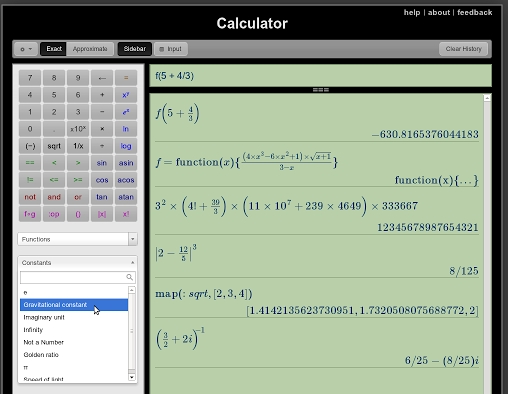Click the factorial x! key
The height and width of the screenshot is (394, 508).
(x=126, y=214)
